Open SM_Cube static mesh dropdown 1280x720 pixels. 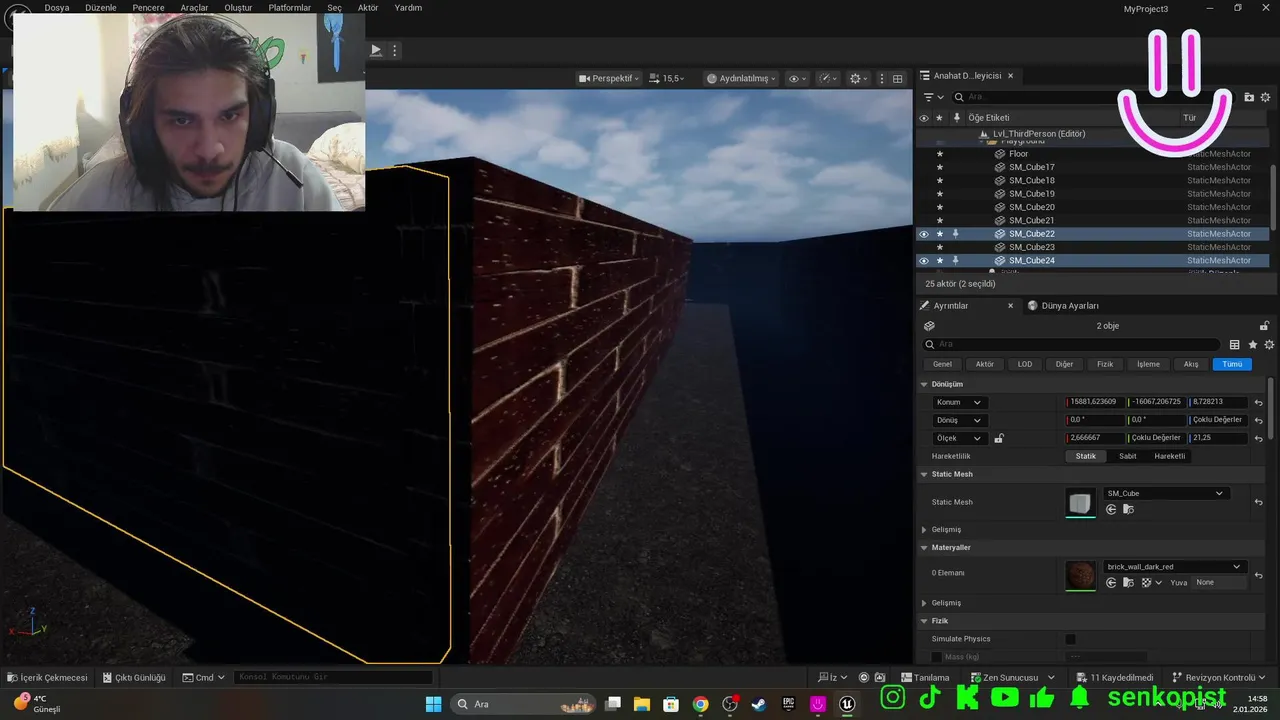[1165, 493]
